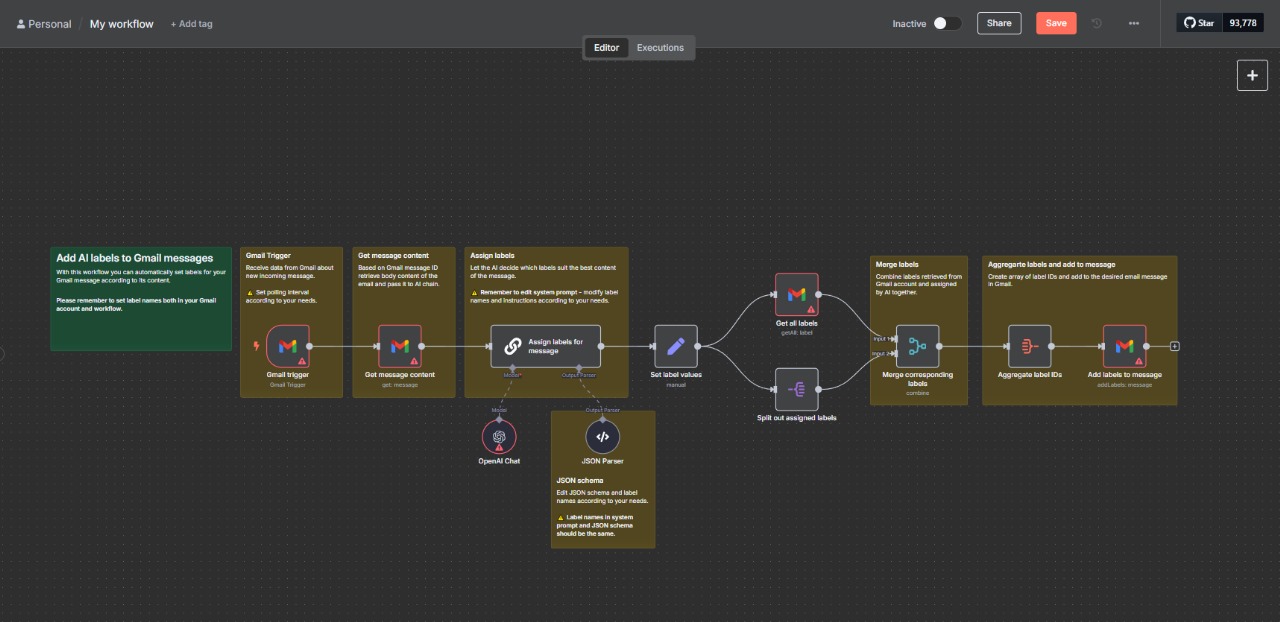Switch to the Executions tab
1280x622 pixels.
click(x=660, y=47)
